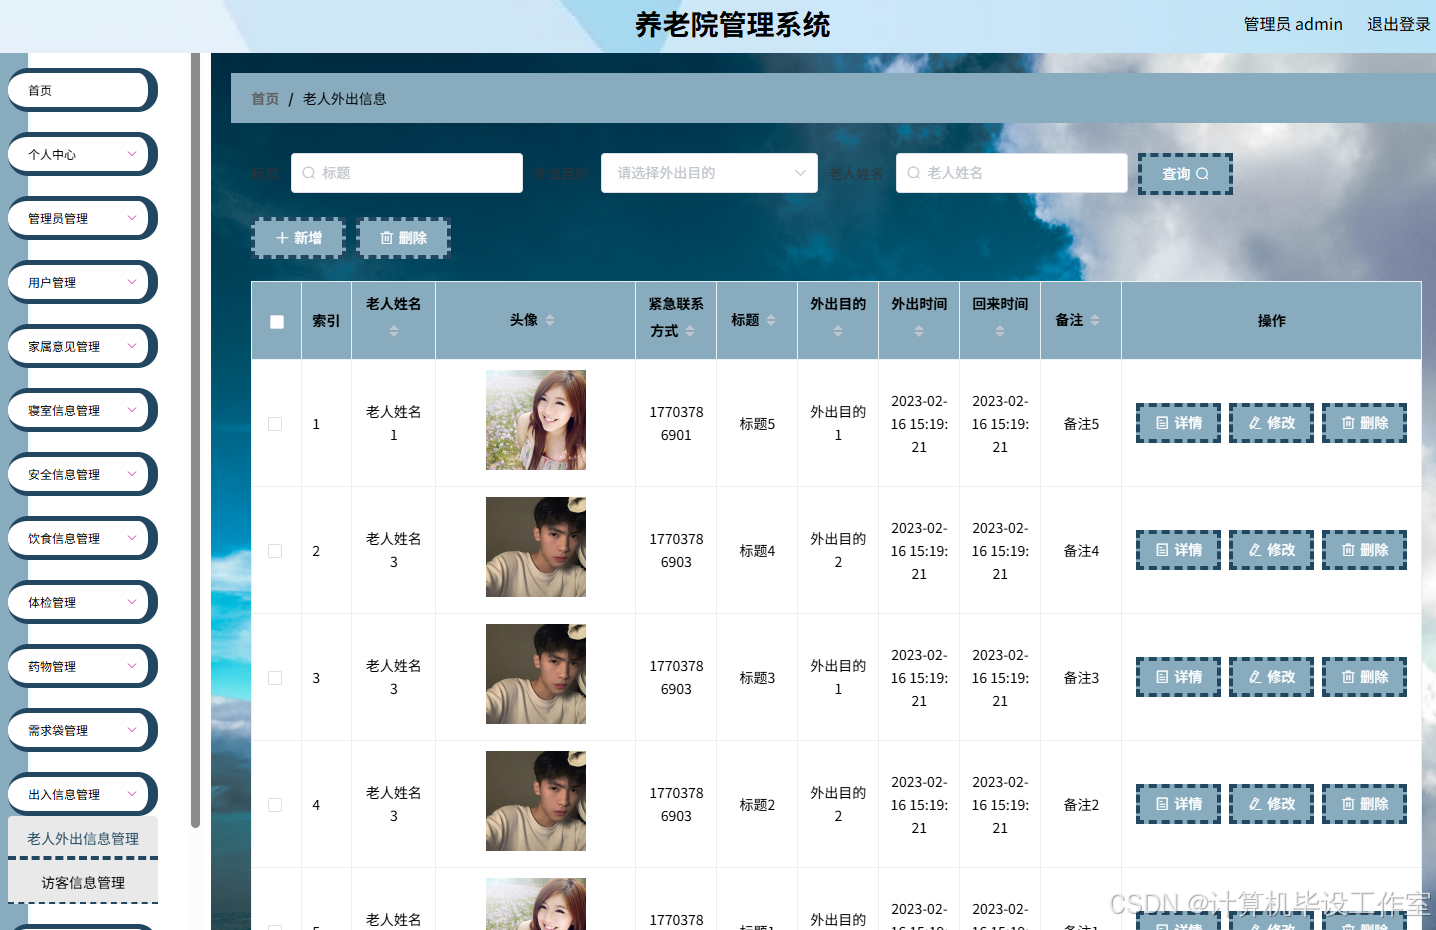Click 删除 for row with 备注3
The height and width of the screenshot is (930, 1436).
[x=1364, y=677]
